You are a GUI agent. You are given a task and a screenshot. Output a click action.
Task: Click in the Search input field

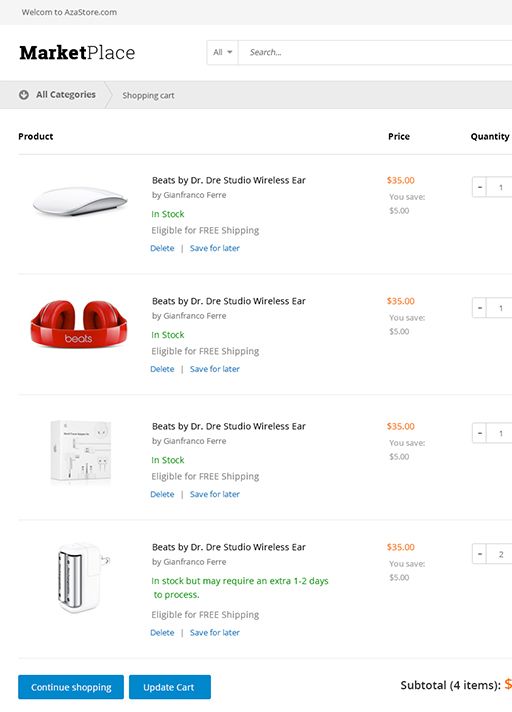tap(375, 52)
